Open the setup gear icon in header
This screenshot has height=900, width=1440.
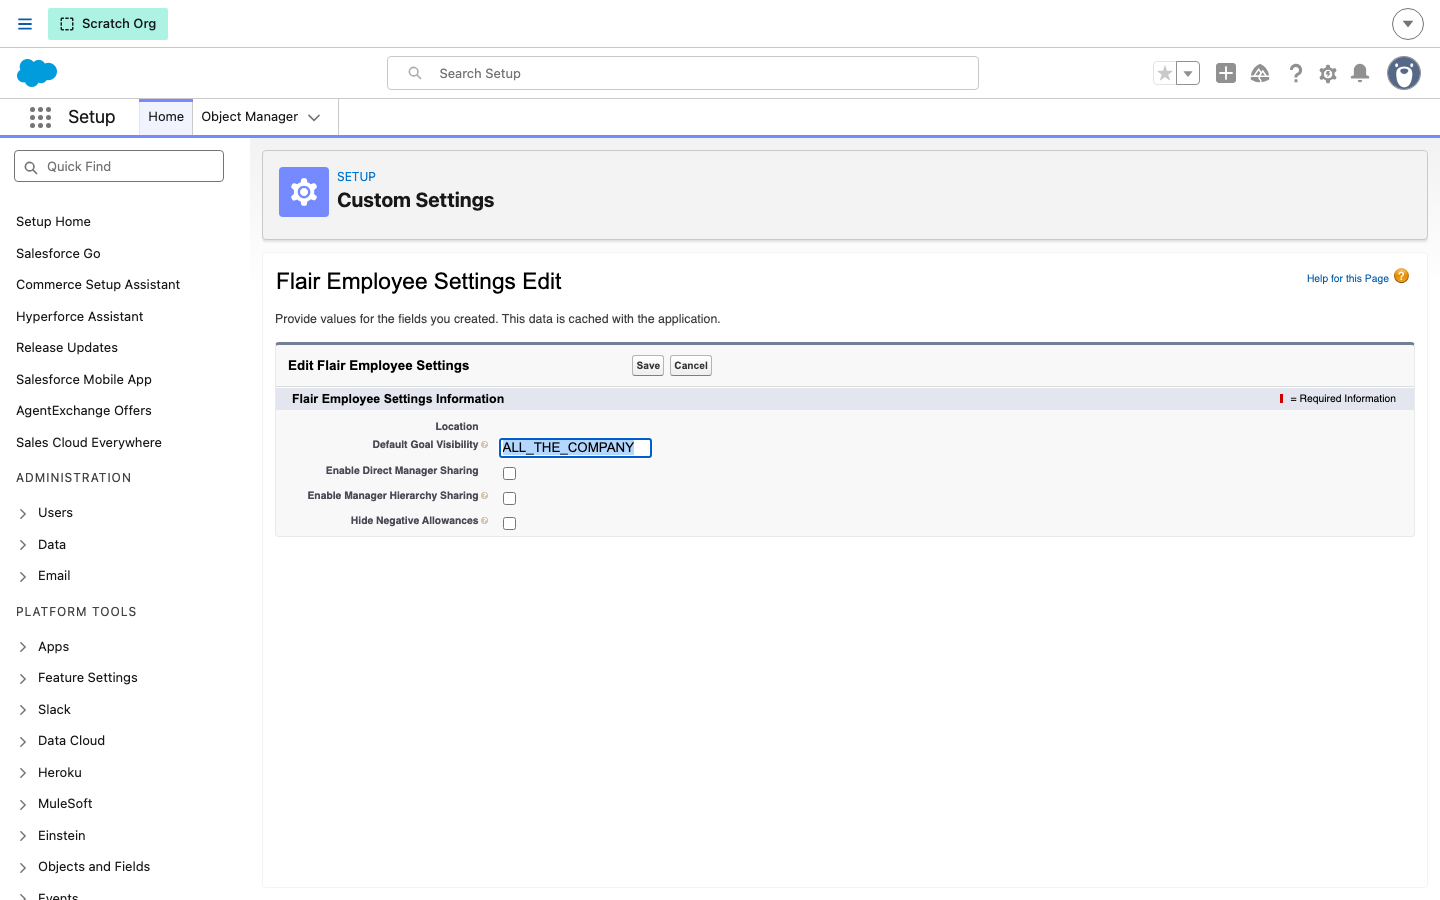tap(1328, 73)
